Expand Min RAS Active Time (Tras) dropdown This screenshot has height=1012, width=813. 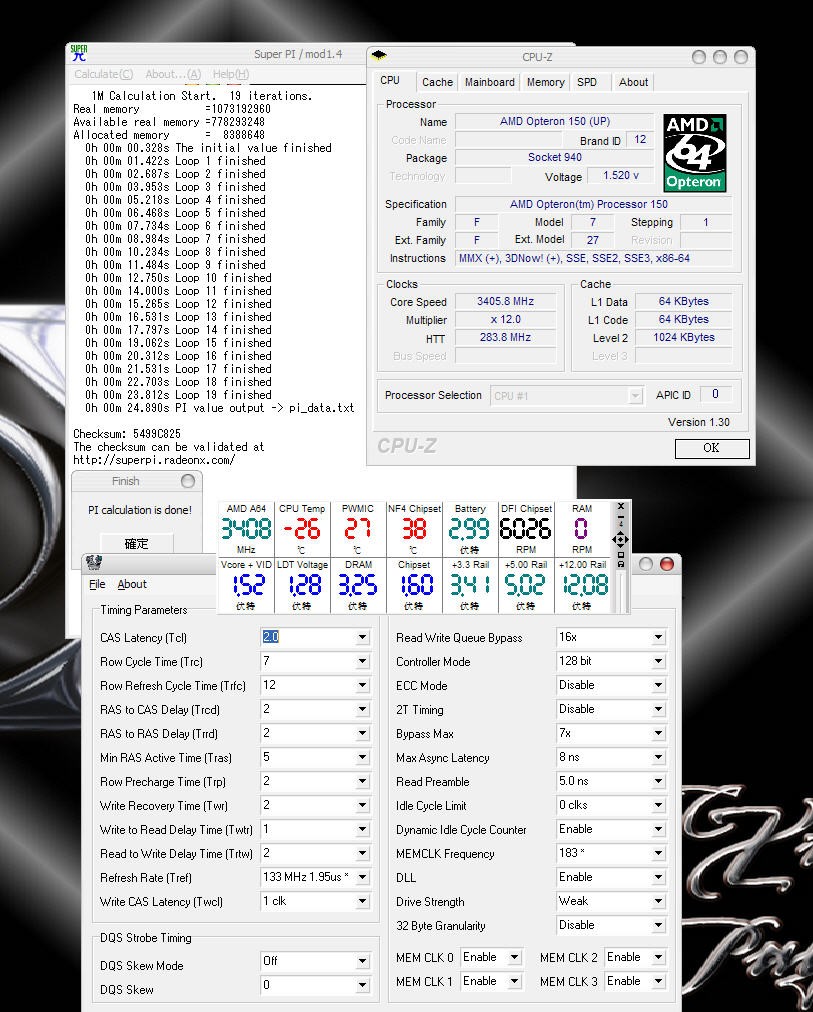click(363, 757)
